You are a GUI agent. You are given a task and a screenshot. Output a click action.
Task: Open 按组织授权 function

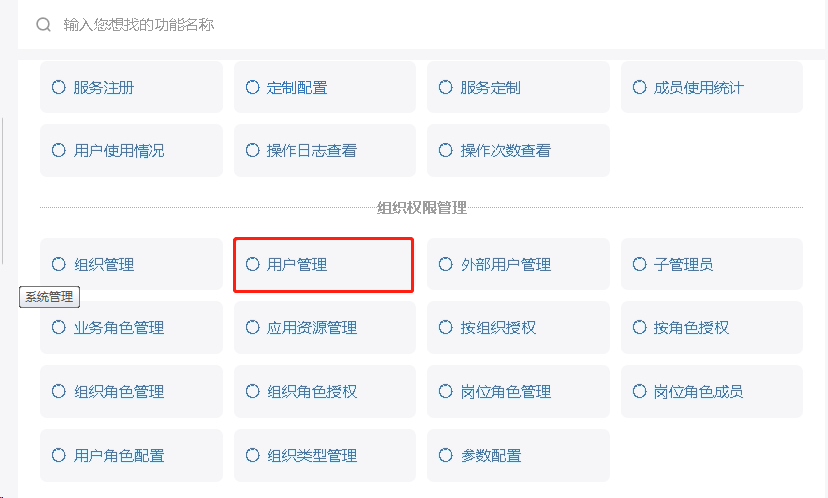(x=518, y=327)
